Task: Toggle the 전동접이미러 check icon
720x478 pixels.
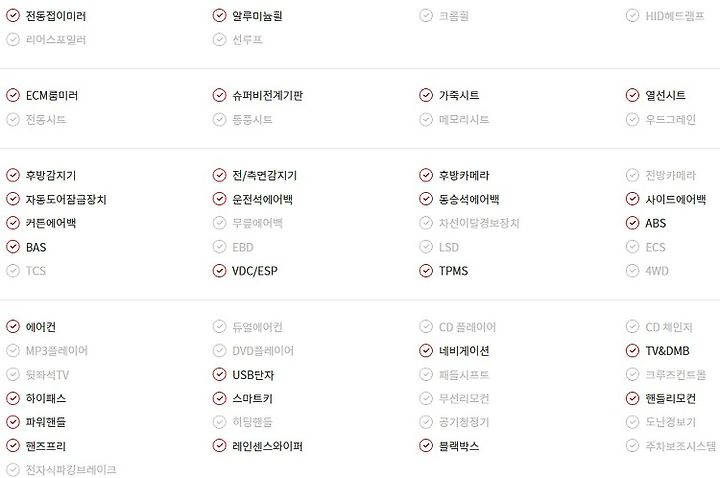Action: coord(13,16)
